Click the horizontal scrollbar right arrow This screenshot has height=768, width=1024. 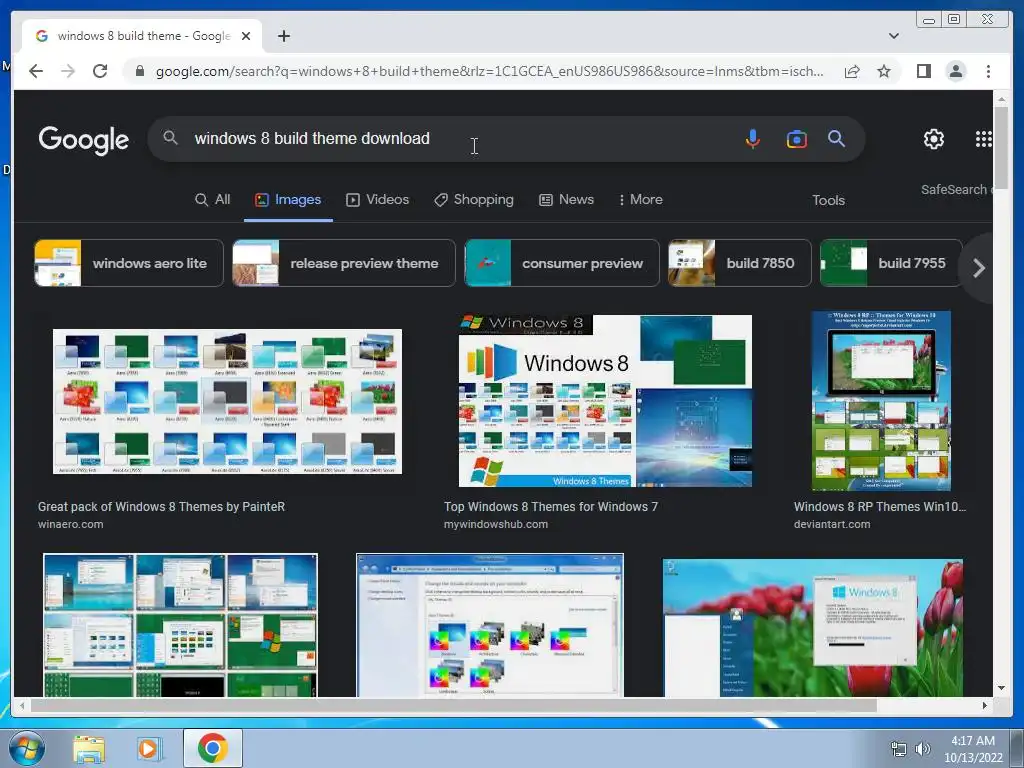(x=985, y=705)
